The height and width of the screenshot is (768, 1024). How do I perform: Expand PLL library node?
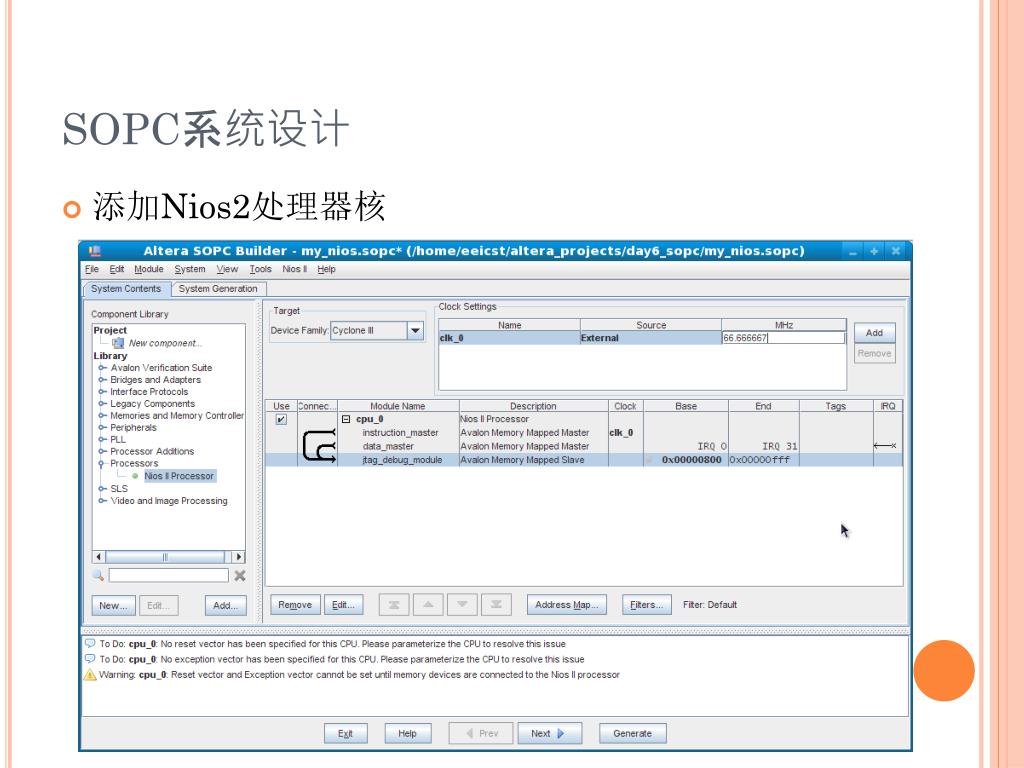[102, 440]
